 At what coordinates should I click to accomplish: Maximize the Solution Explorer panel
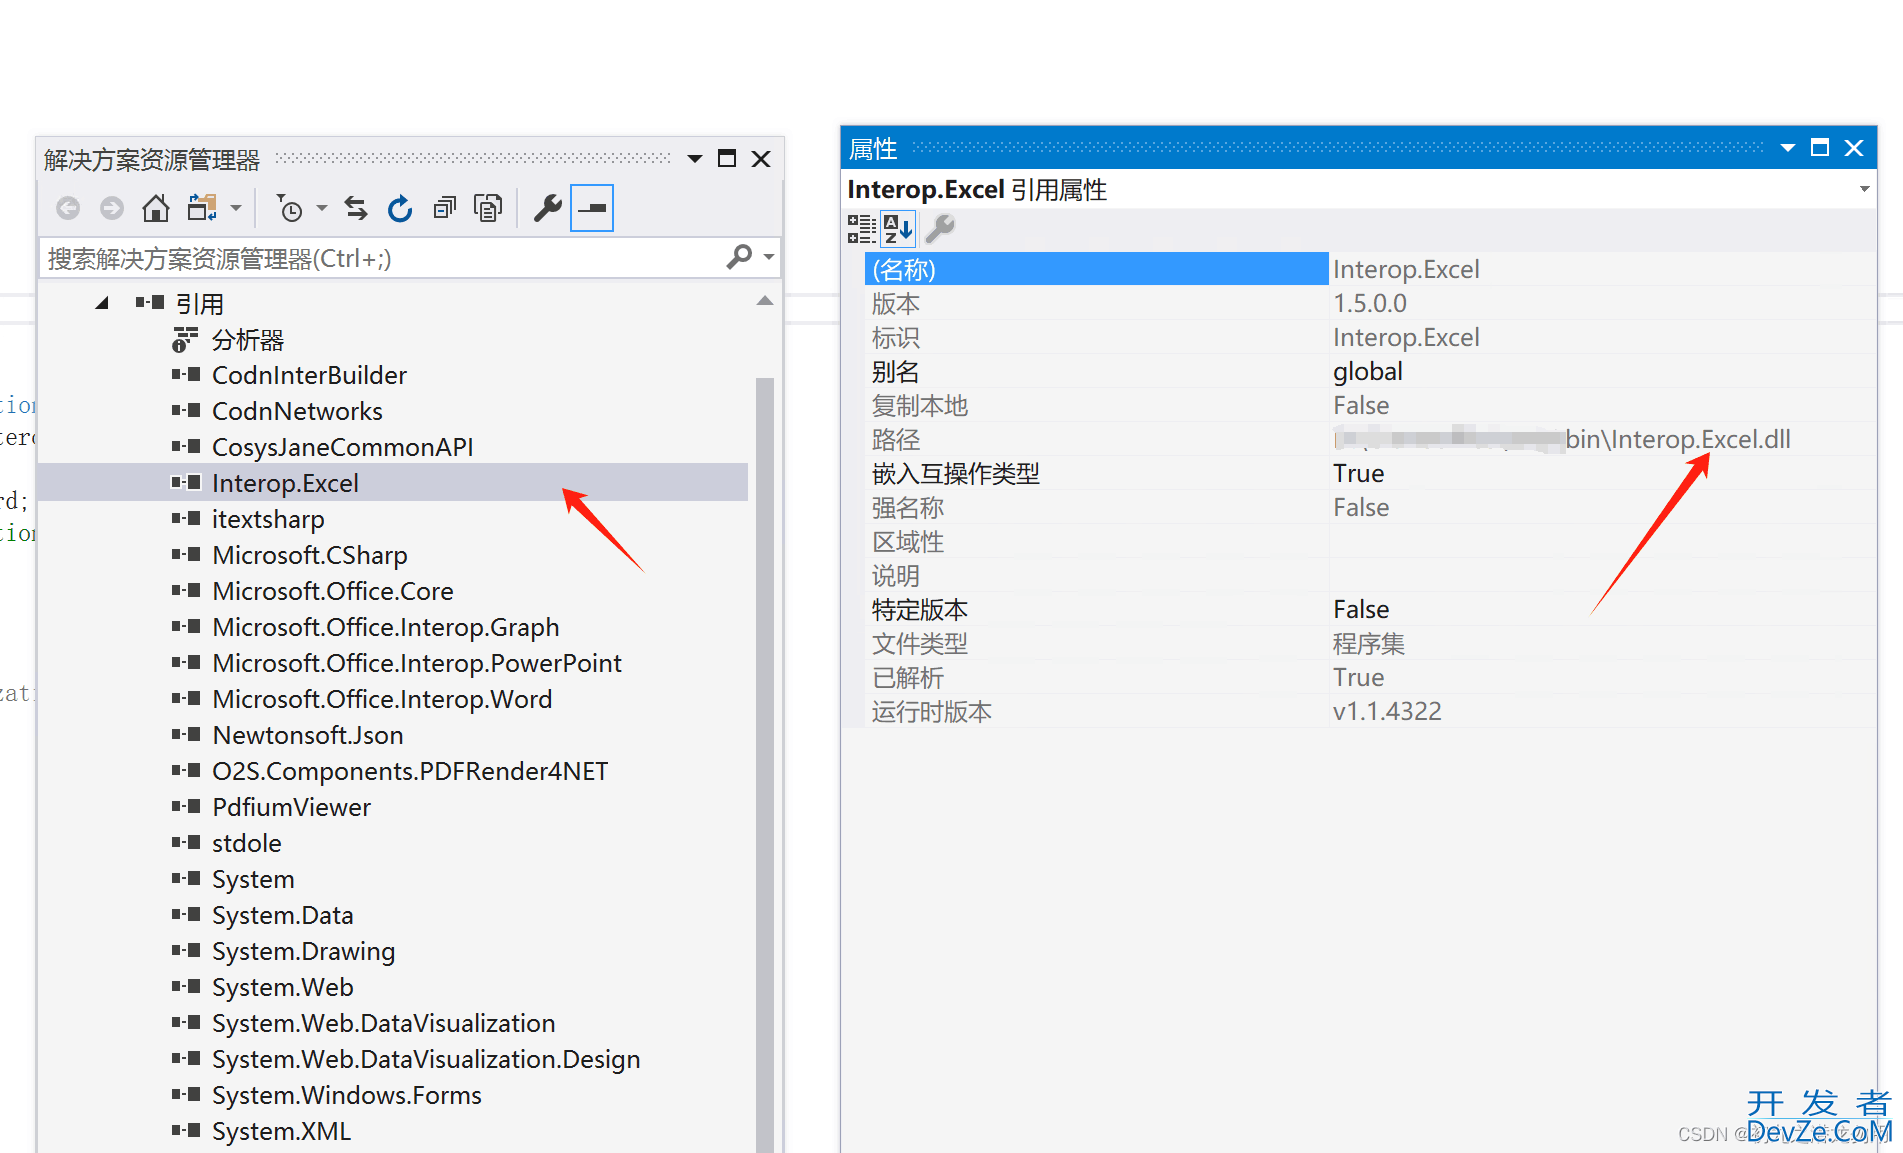pyautogui.click(x=727, y=158)
